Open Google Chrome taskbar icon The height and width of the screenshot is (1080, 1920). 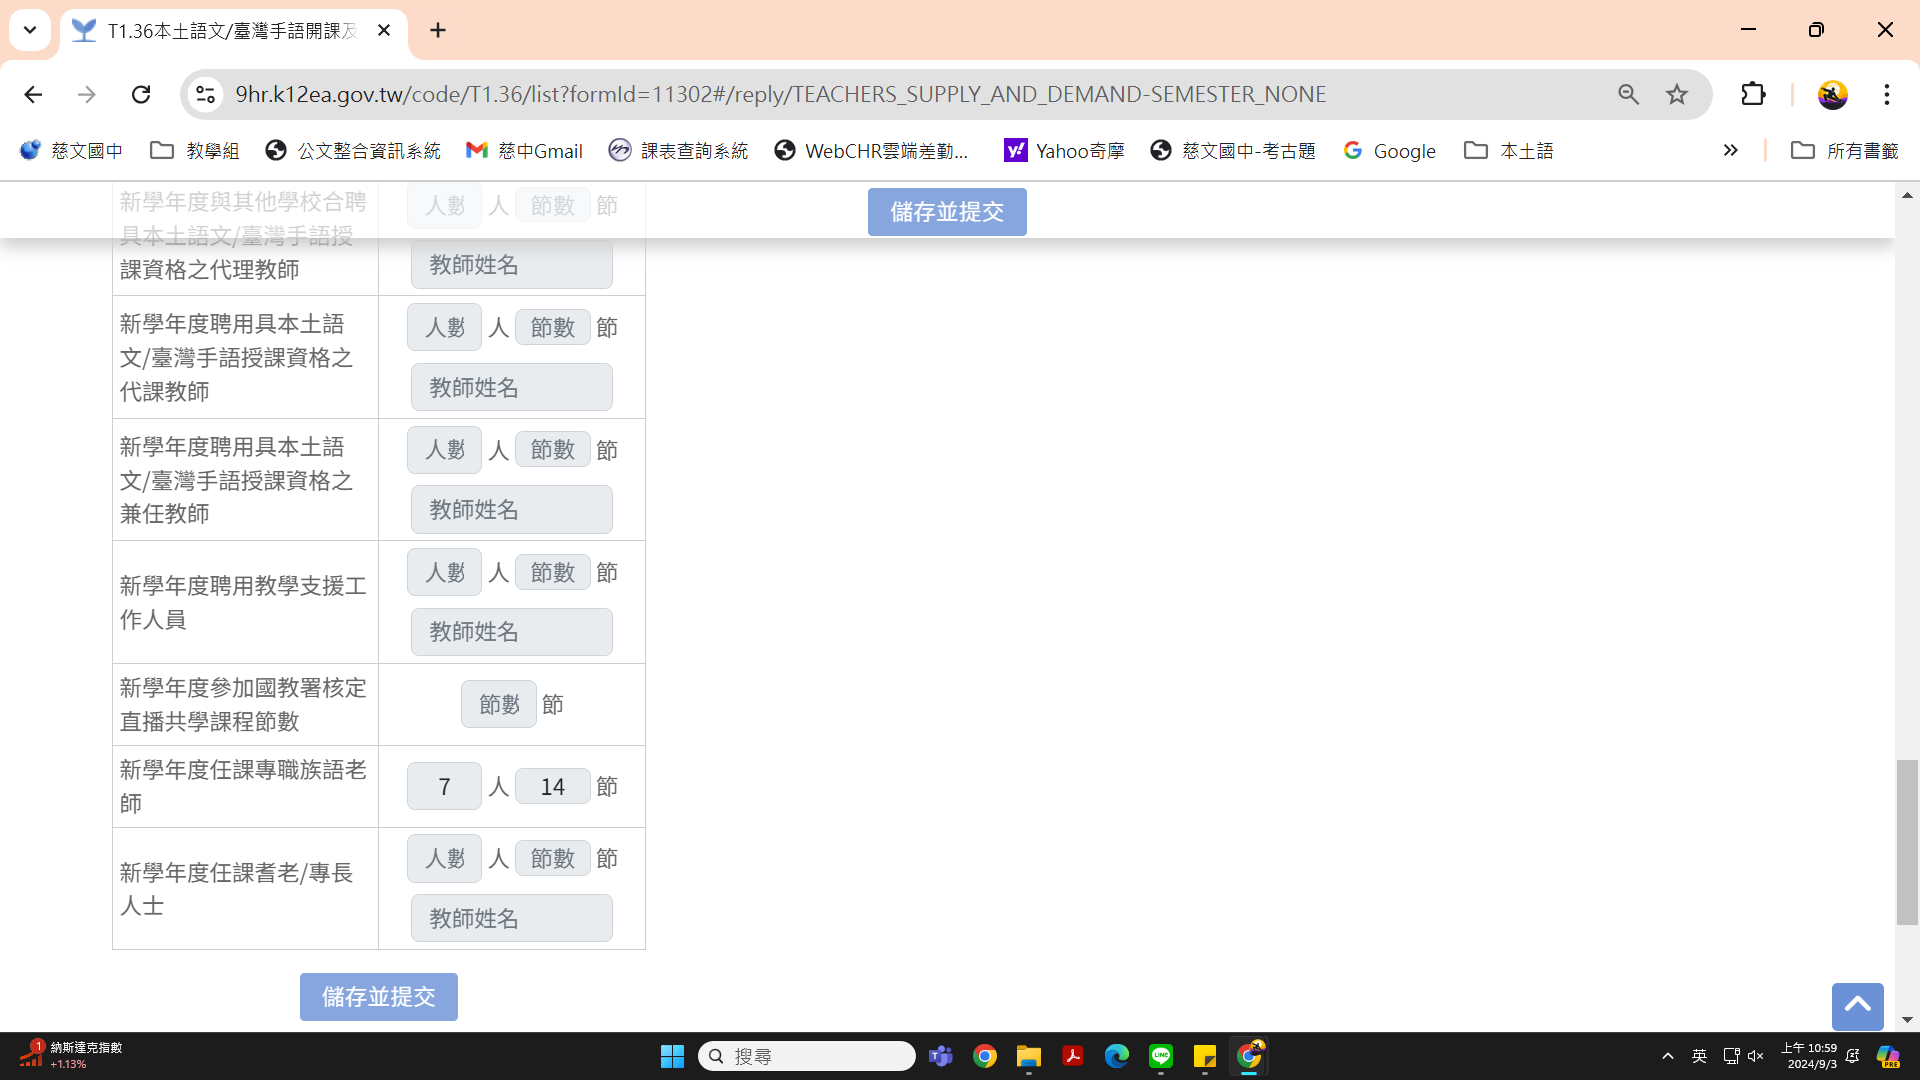(985, 1056)
